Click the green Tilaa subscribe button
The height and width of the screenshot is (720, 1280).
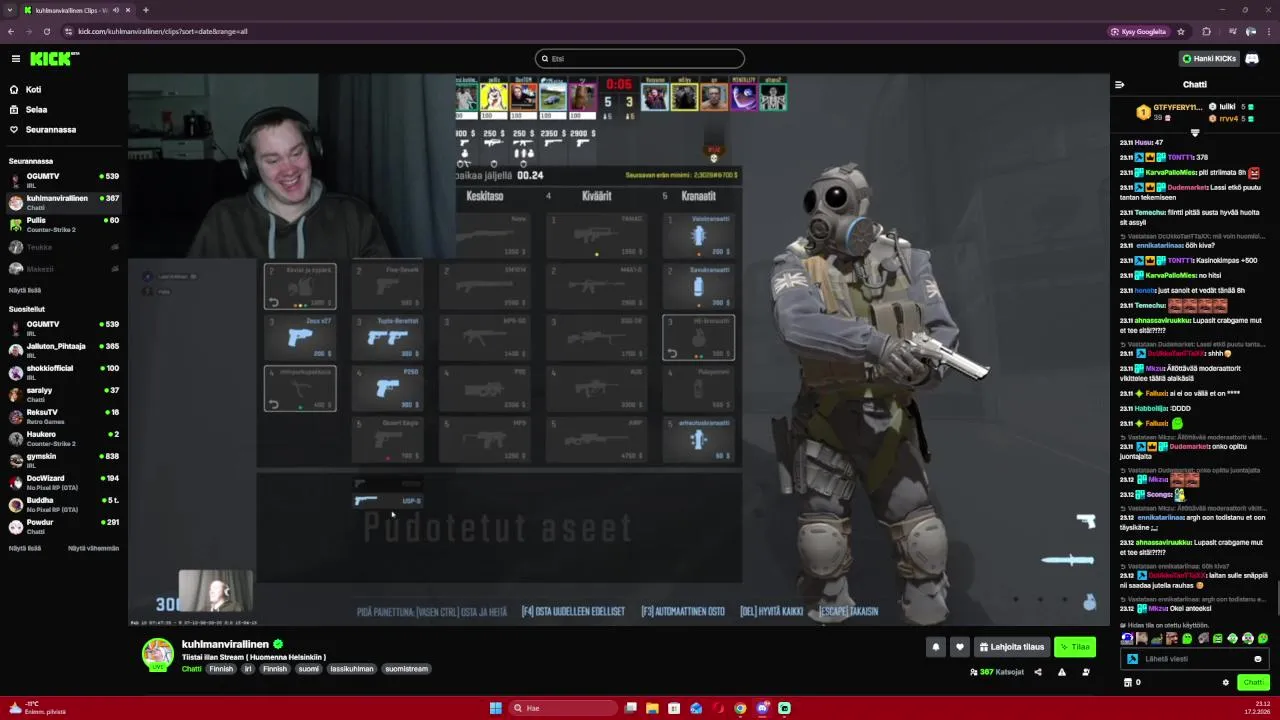pyautogui.click(x=1075, y=647)
